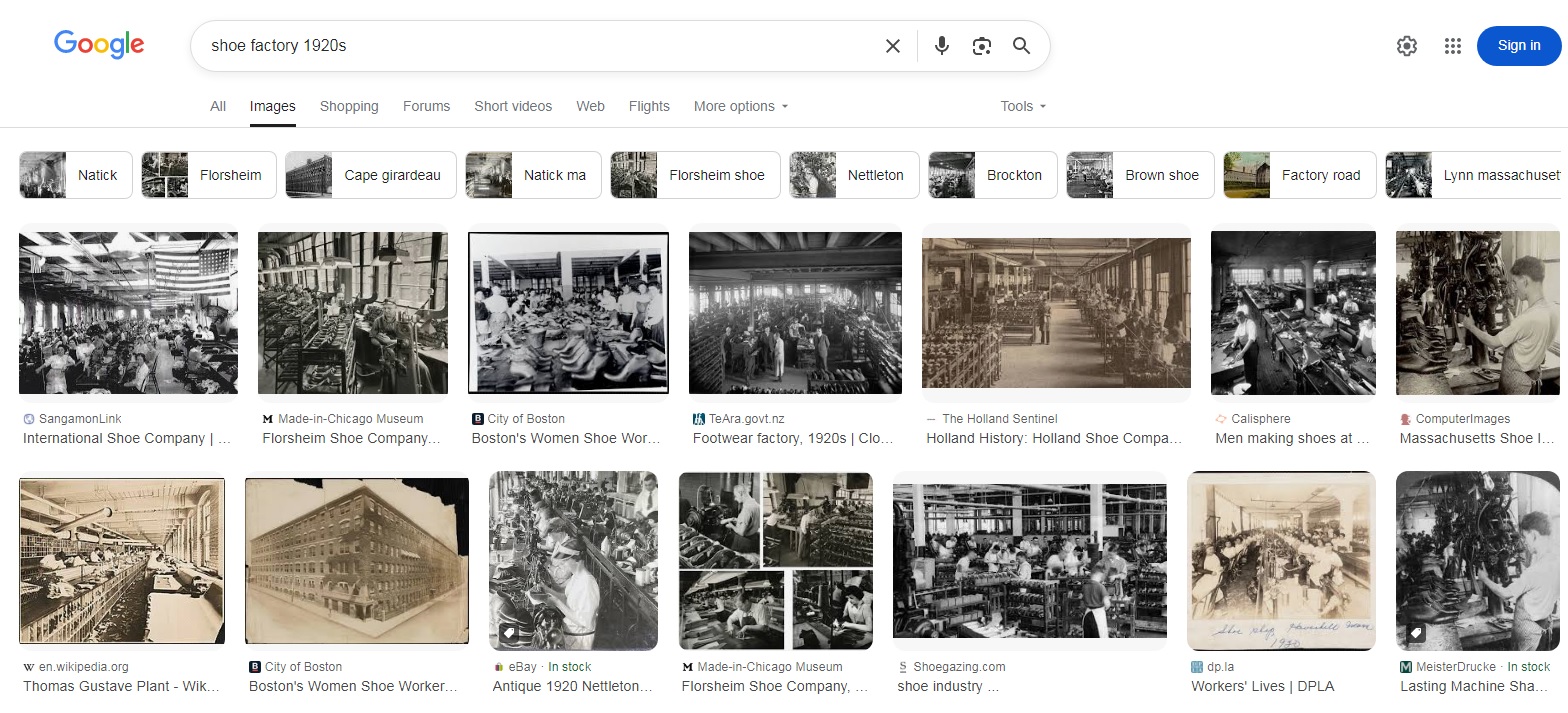This screenshot has width=1568, height=713.
Task: Open TeAra Footwear factory 1920s image
Action: [x=795, y=313]
